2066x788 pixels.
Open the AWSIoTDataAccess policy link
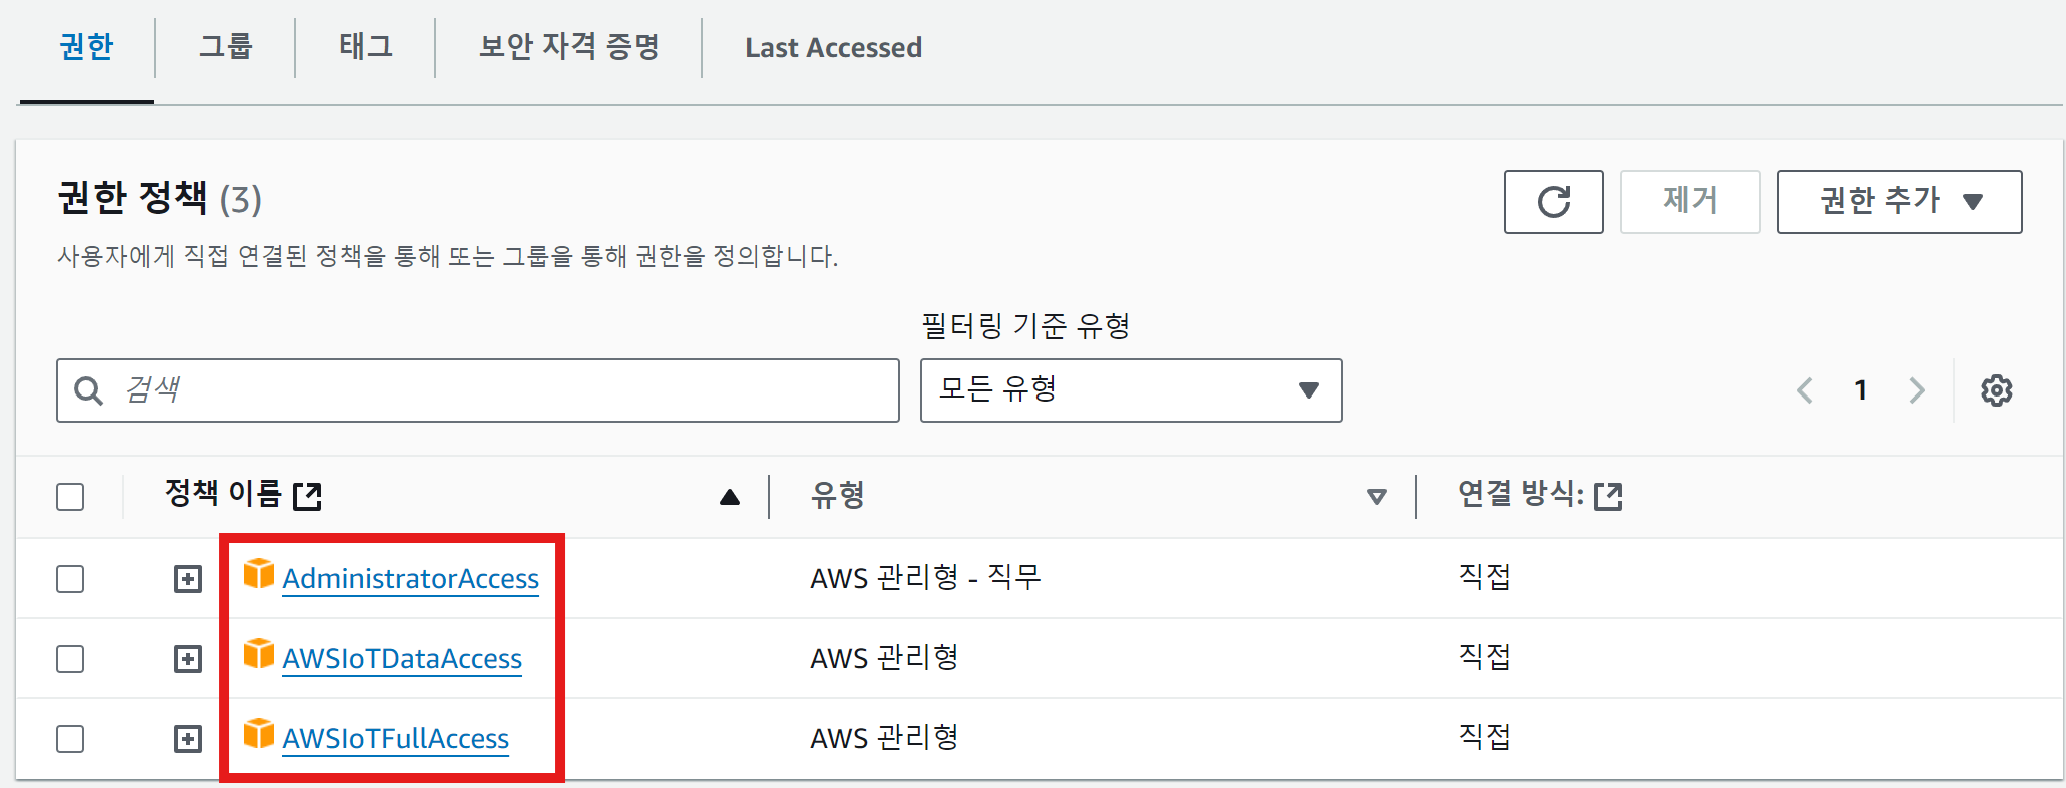(402, 659)
